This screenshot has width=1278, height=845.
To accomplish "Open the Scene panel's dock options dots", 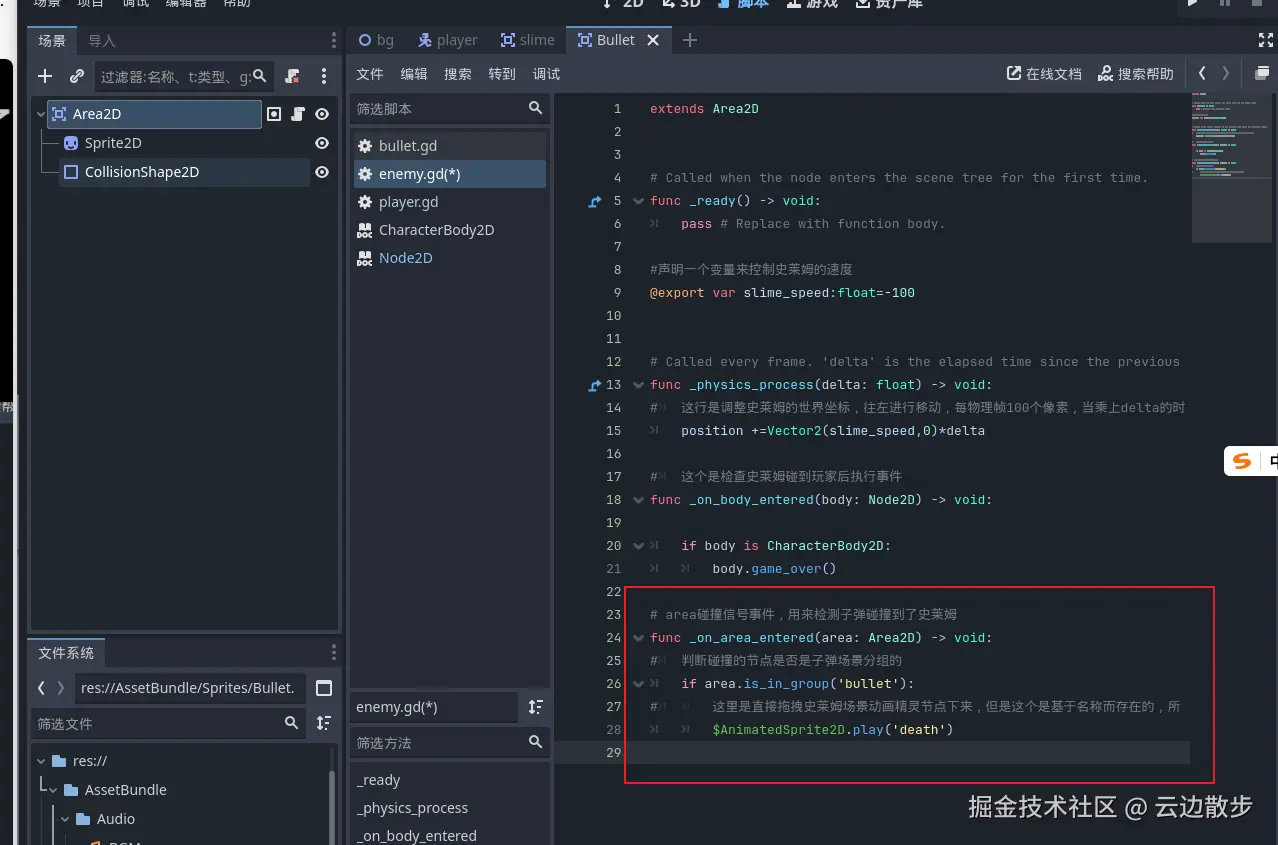I will pyautogui.click(x=334, y=40).
